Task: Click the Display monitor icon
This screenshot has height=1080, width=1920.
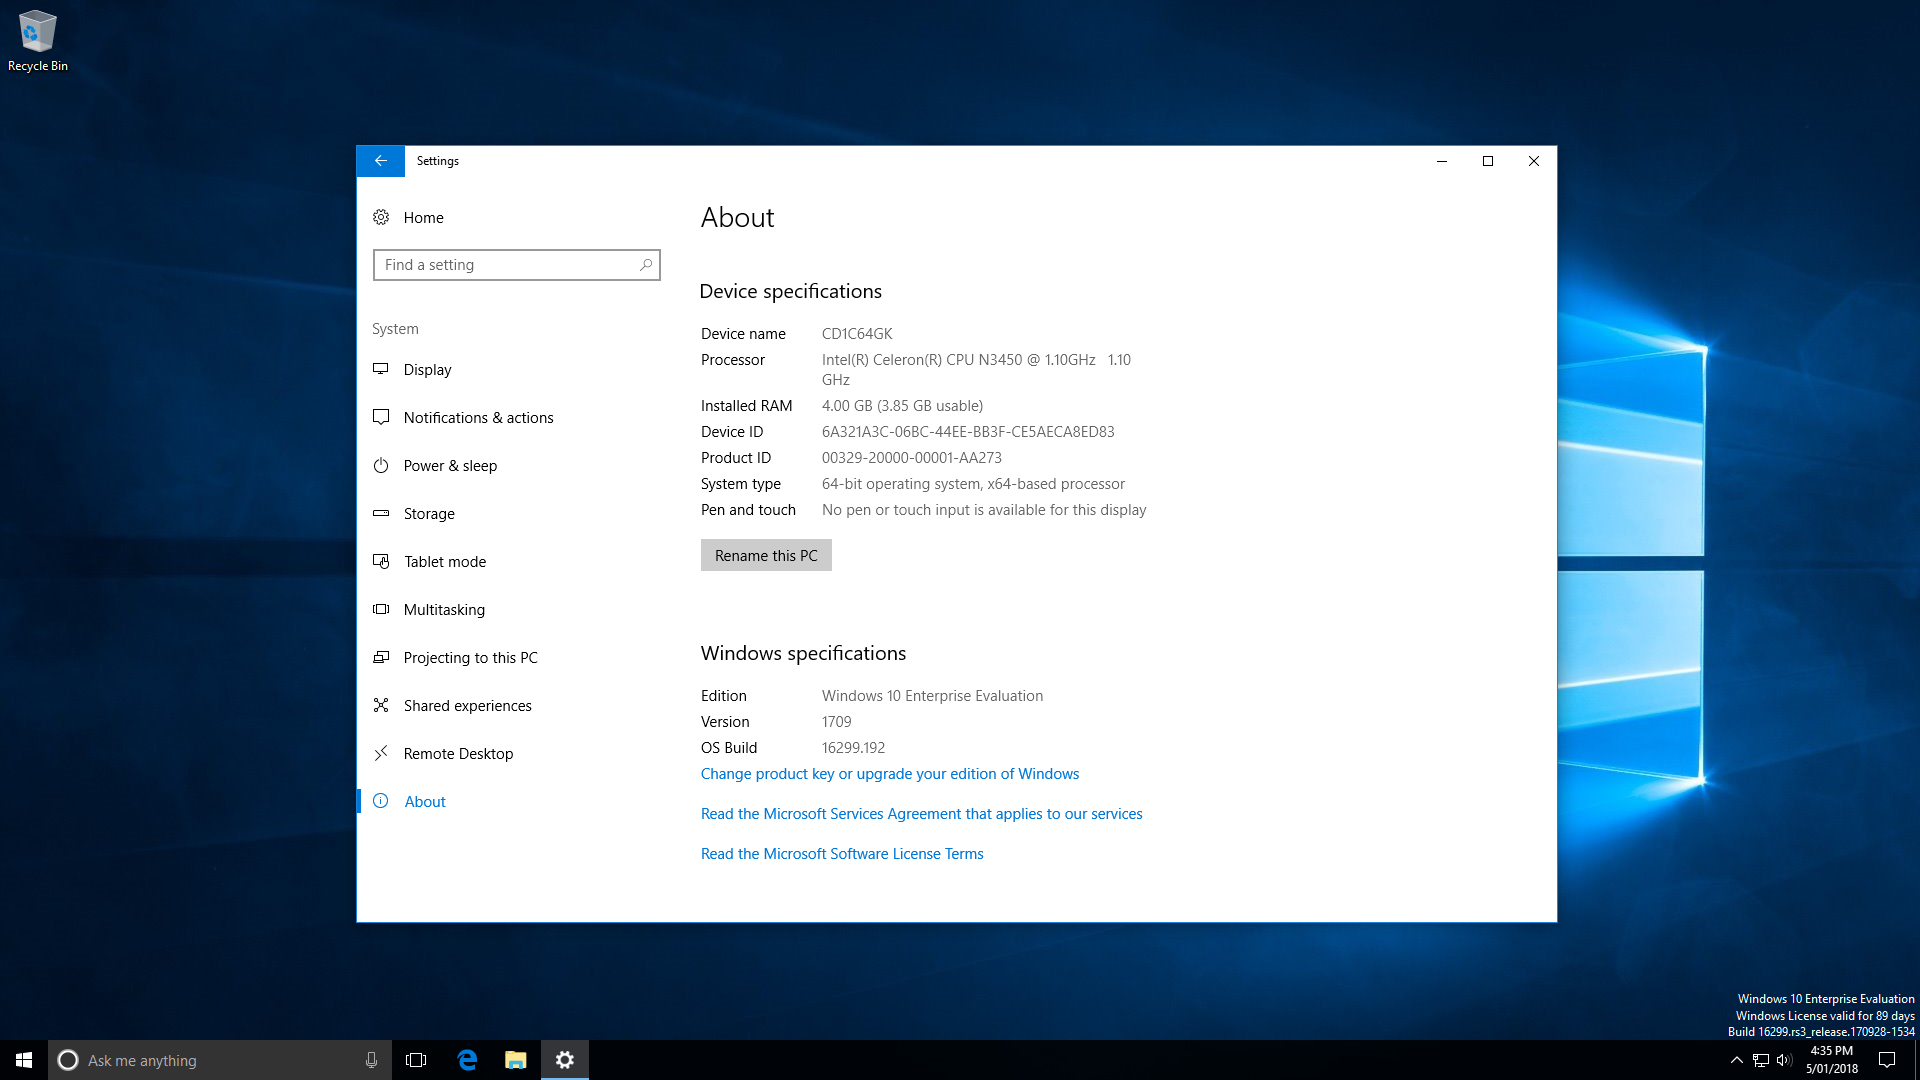Action: pyautogui.click(x=381, y=369)
